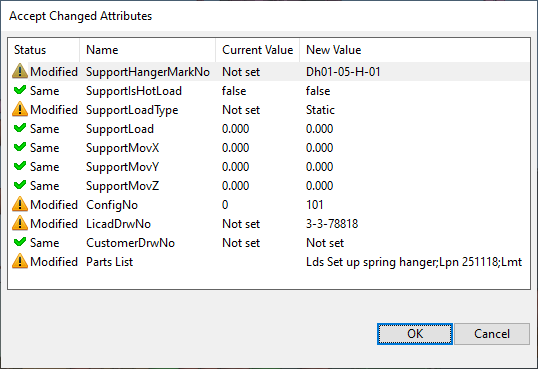Click the warning icon for LicadDrwNo
The image size is (538, 369).
20,223
